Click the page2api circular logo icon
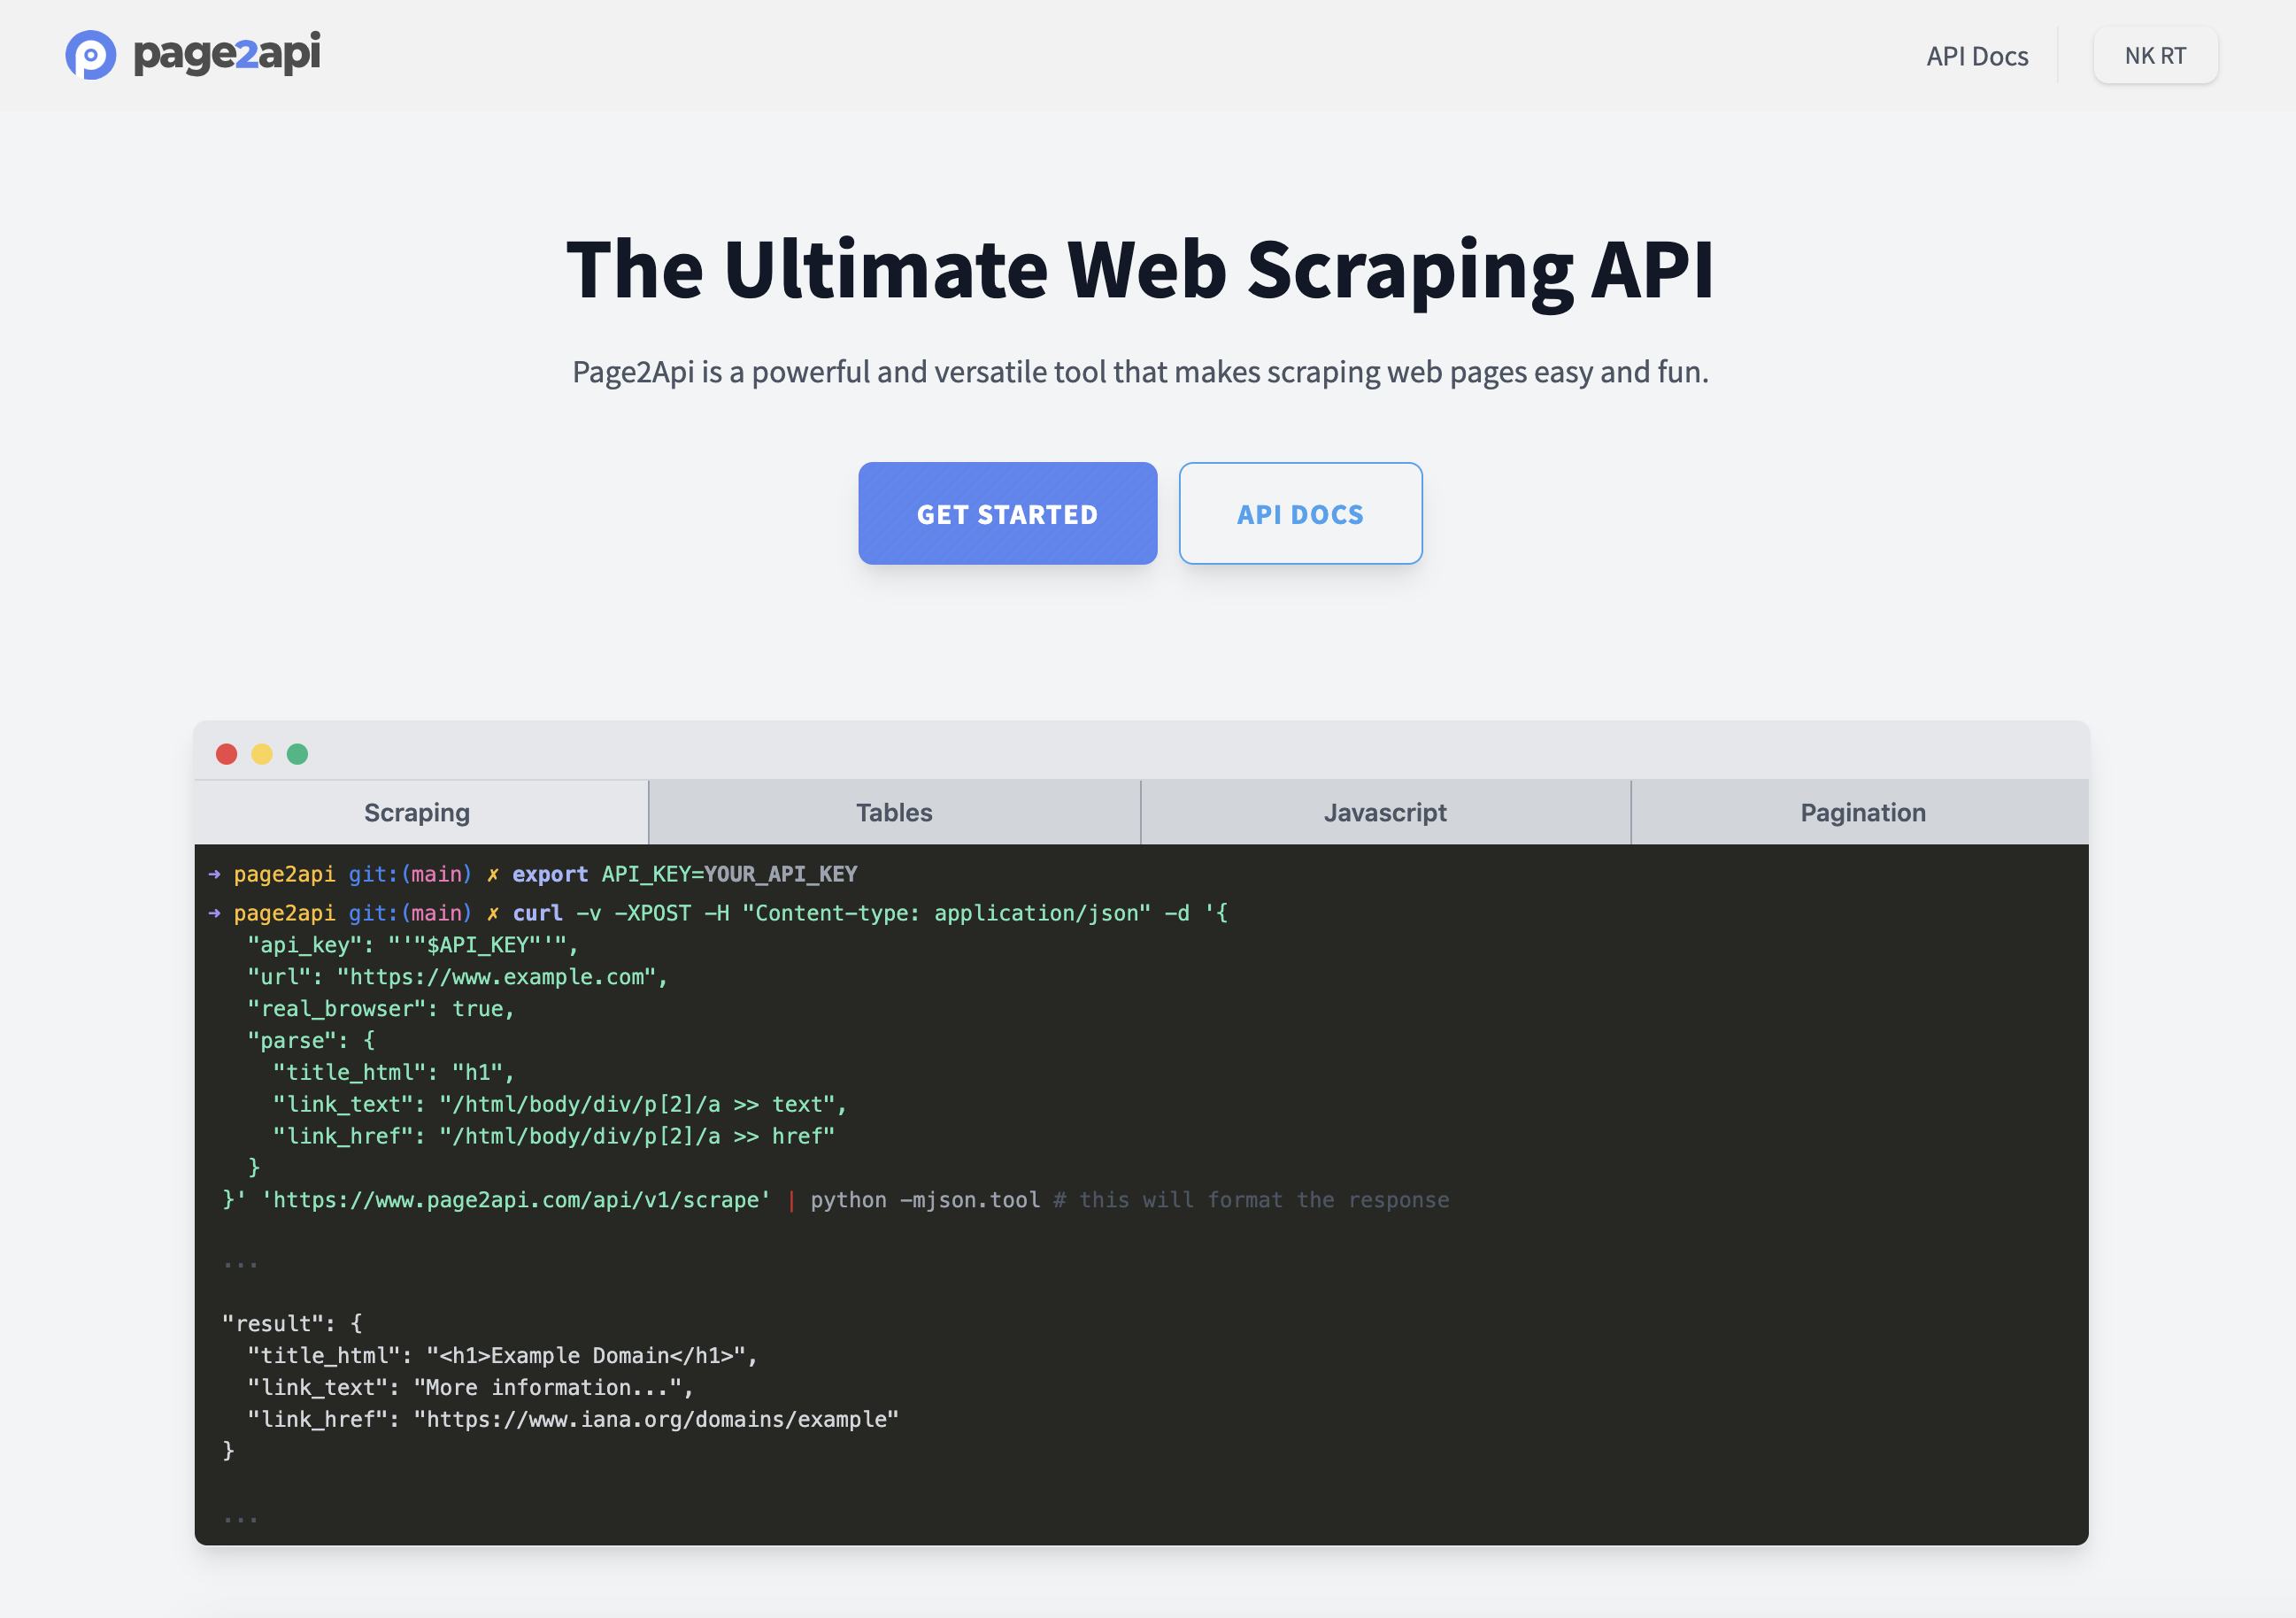Viewport: 2296px width, 1618px height. tap(90, 55)
